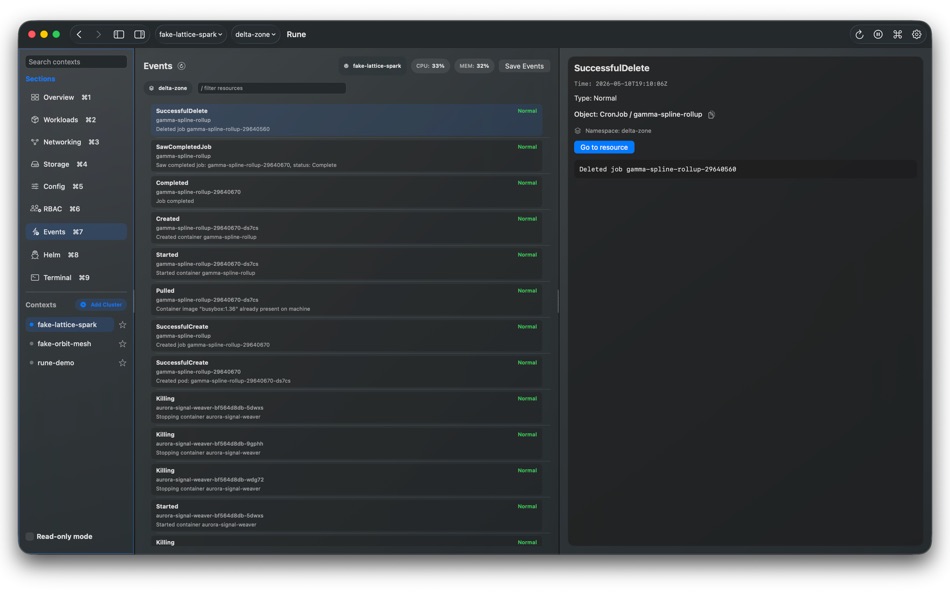Click the refresh icon in the title bar
950x594 pixels.
[x=859, y=35]
